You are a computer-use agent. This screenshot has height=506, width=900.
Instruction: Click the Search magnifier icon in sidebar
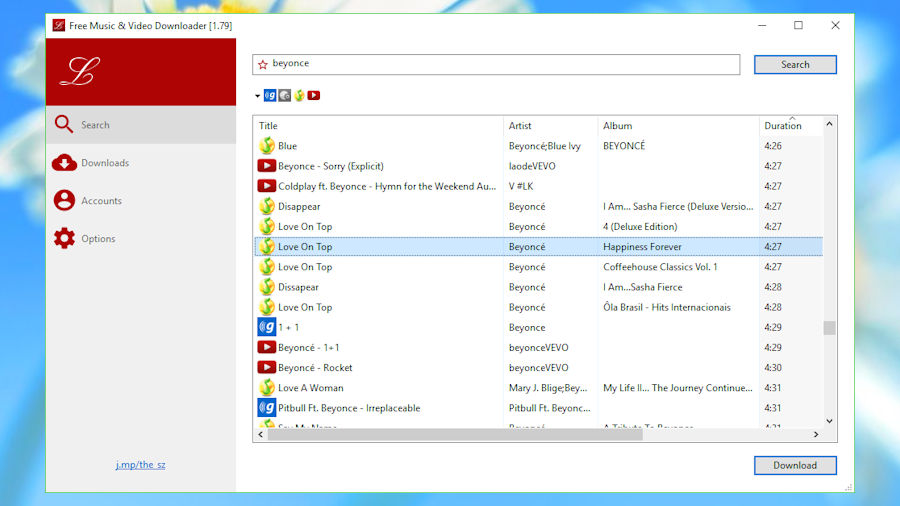pyautogui.click(x=64, y=124)
